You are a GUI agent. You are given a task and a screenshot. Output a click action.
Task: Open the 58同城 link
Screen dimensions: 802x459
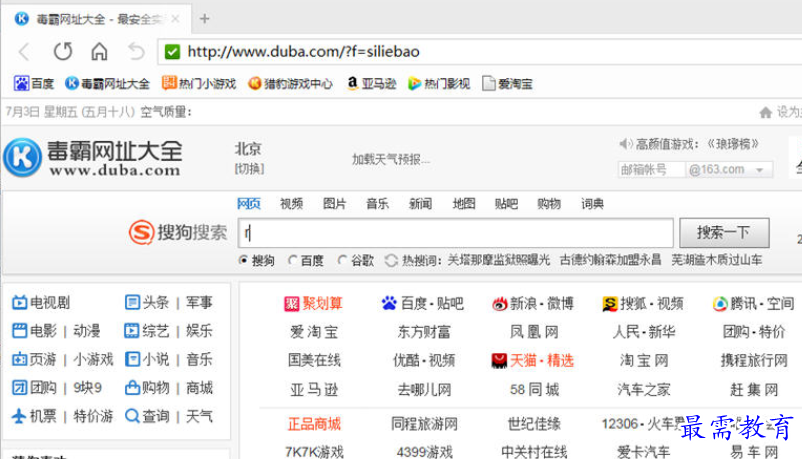coord(534,389)
